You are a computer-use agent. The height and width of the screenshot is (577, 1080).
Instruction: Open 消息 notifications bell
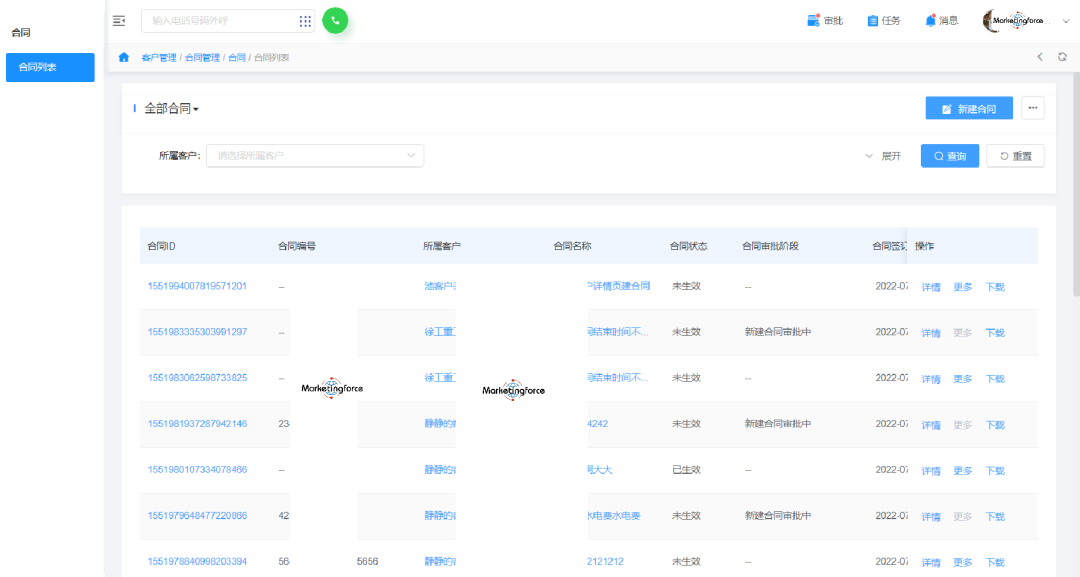coord(941,21)
